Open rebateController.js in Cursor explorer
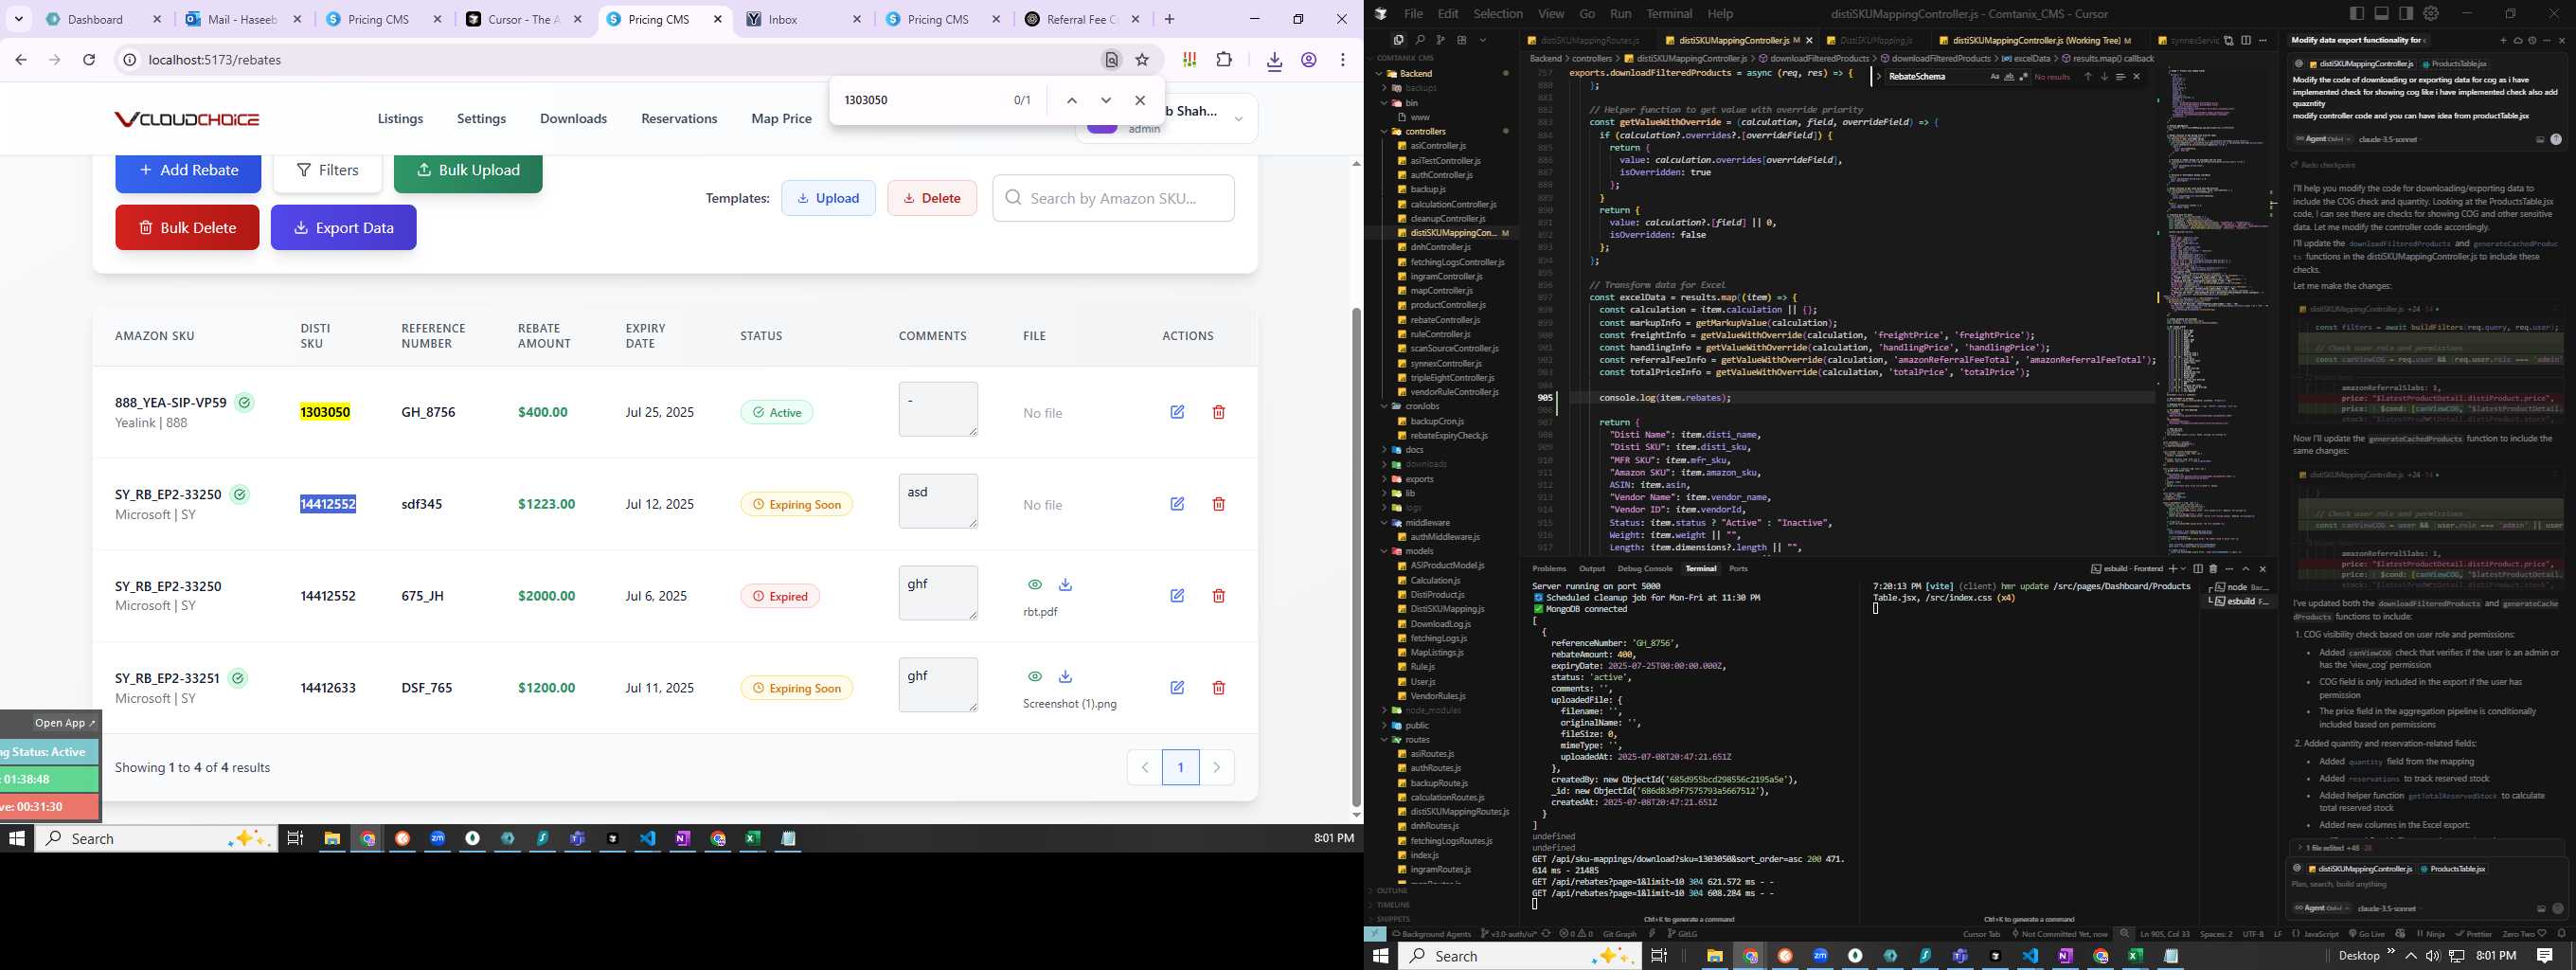Viewport: 2576px width, 970px height. click(1444, 320)
